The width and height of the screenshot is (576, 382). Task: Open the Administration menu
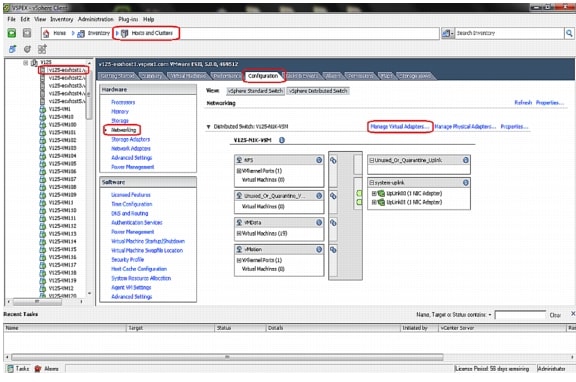click(96, 19)
